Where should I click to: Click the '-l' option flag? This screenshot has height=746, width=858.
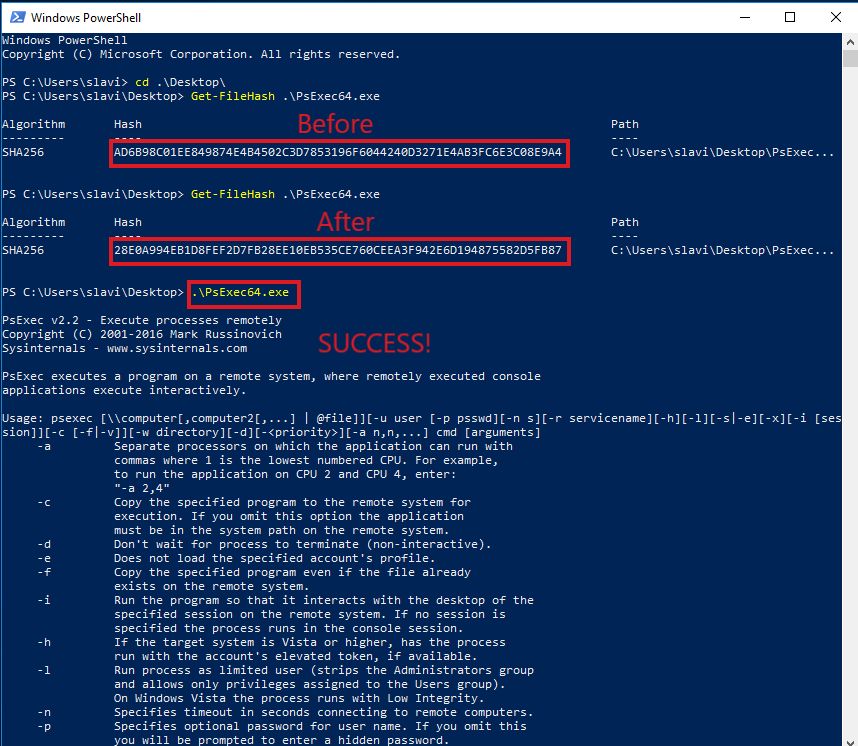[44, 670]
